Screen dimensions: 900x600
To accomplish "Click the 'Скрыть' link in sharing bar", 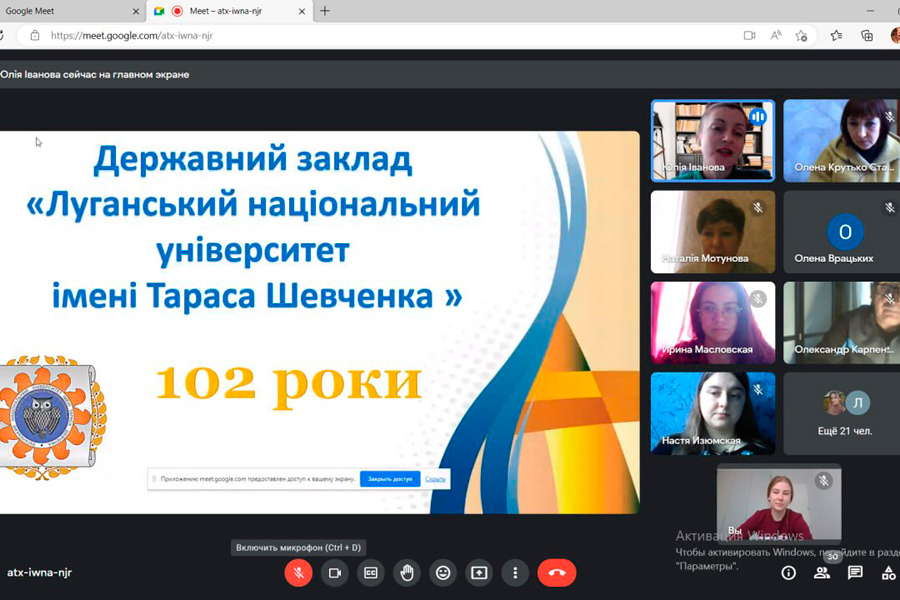I will pyautogui.click(x=435, y=479).
